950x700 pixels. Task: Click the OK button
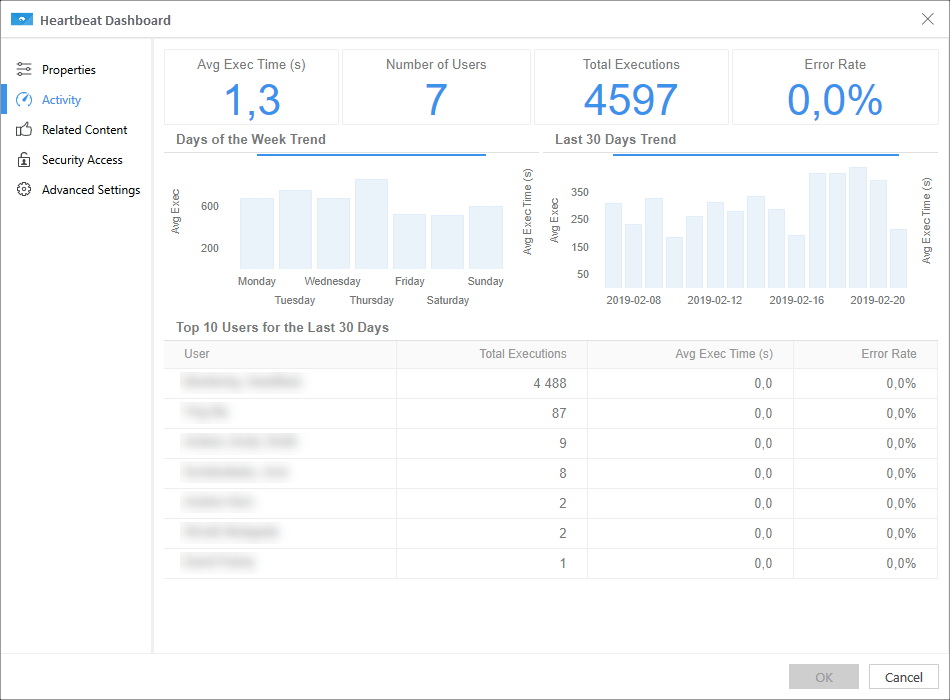tap(823, 677)
